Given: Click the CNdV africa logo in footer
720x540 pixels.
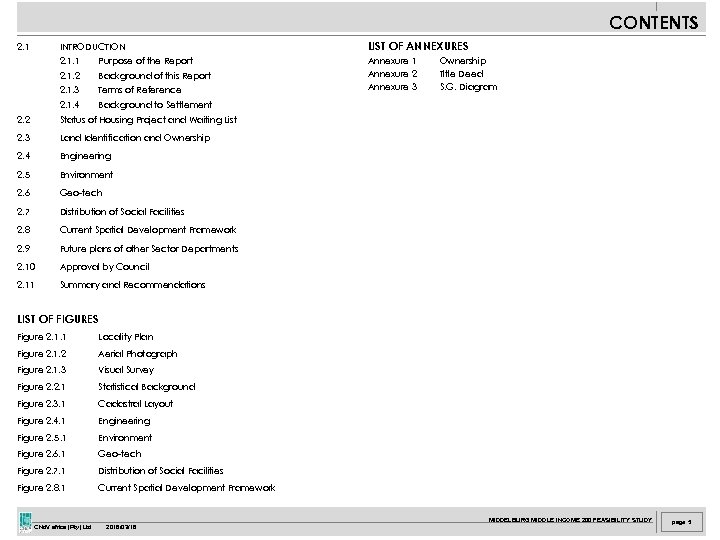Looking at the screenshot, I should point(25,523).
